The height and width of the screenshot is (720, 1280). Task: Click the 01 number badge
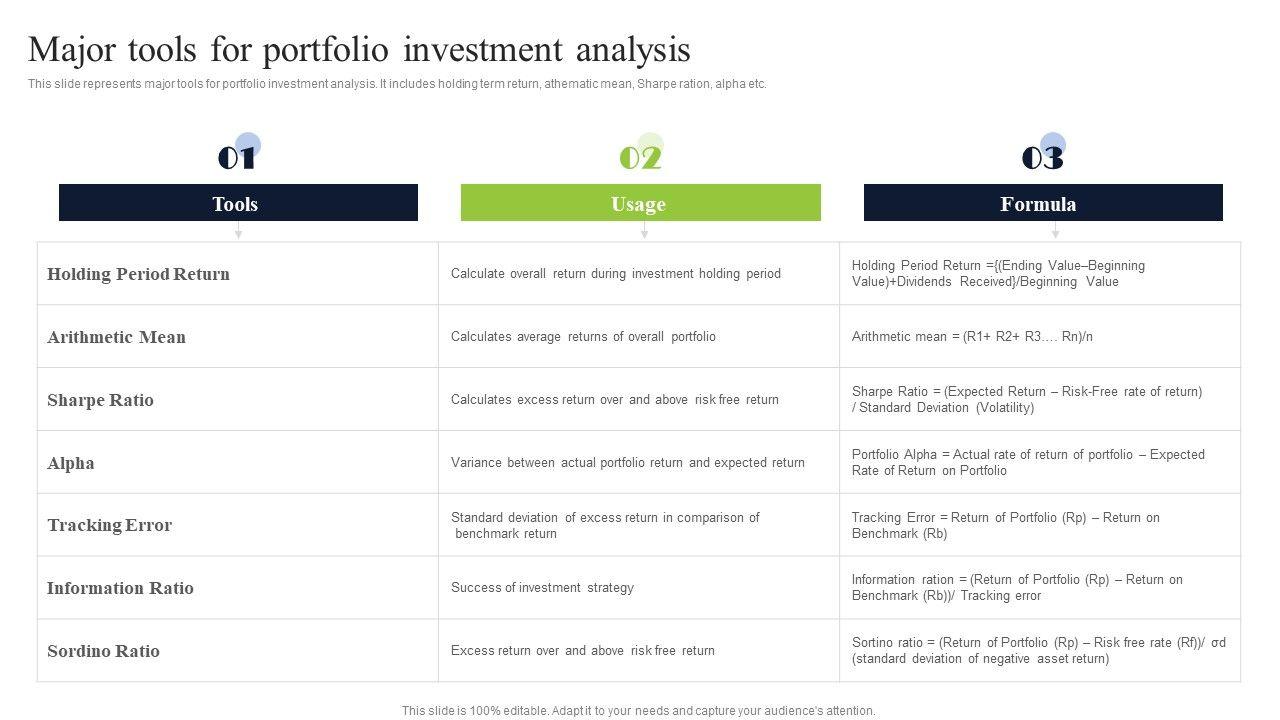(237, 157)
